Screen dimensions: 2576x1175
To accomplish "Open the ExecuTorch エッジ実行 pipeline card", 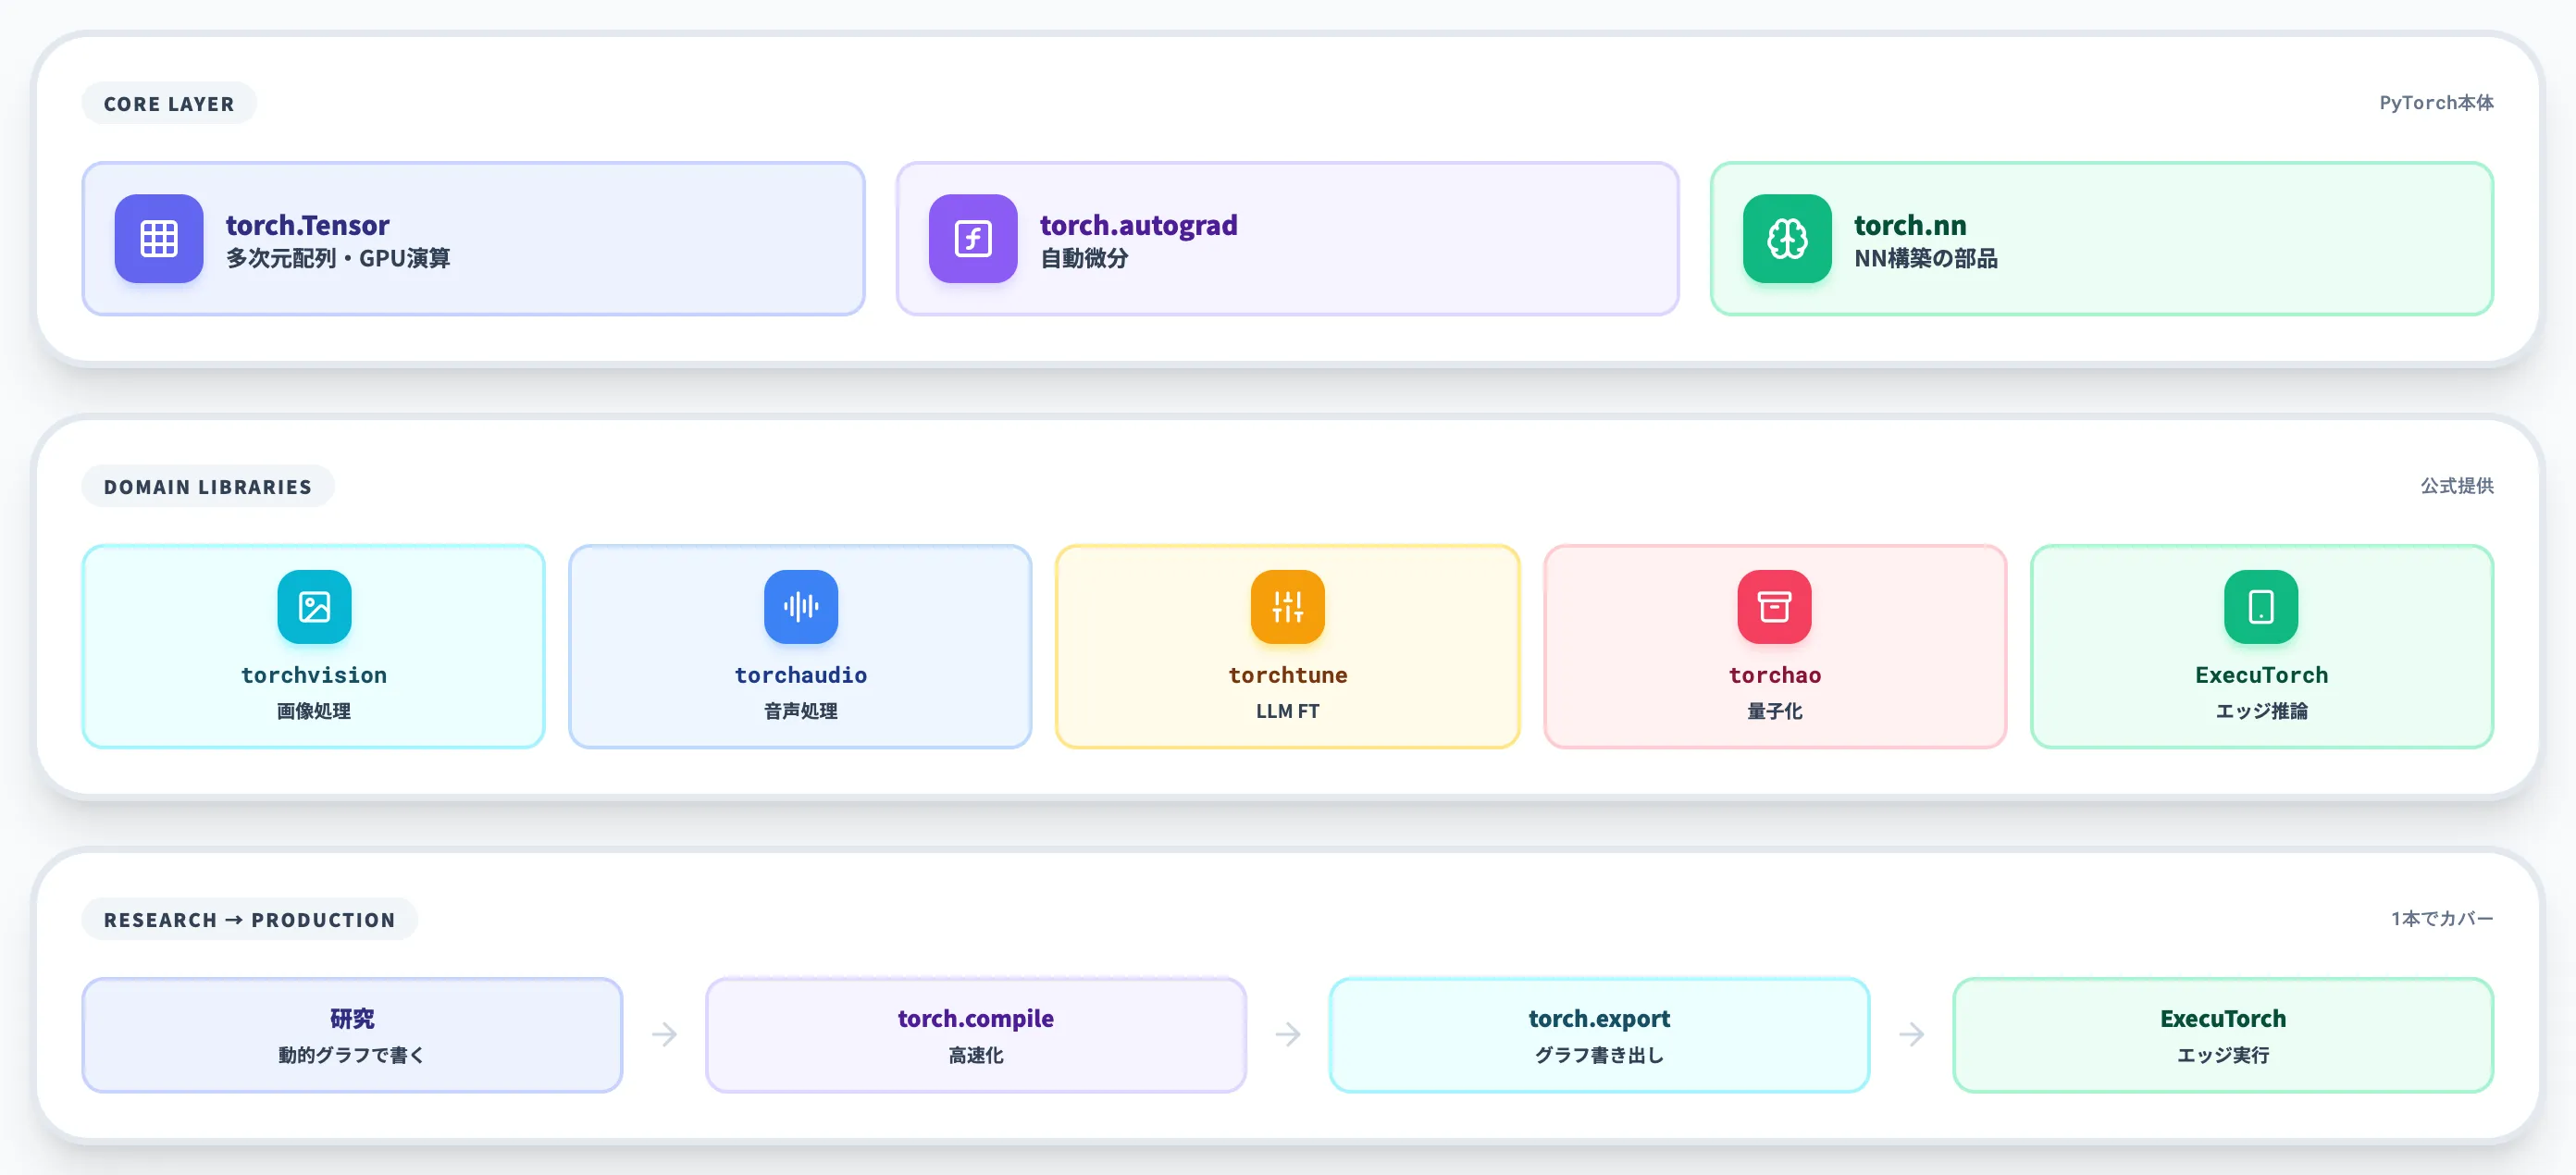I will coord(2223,1035).
